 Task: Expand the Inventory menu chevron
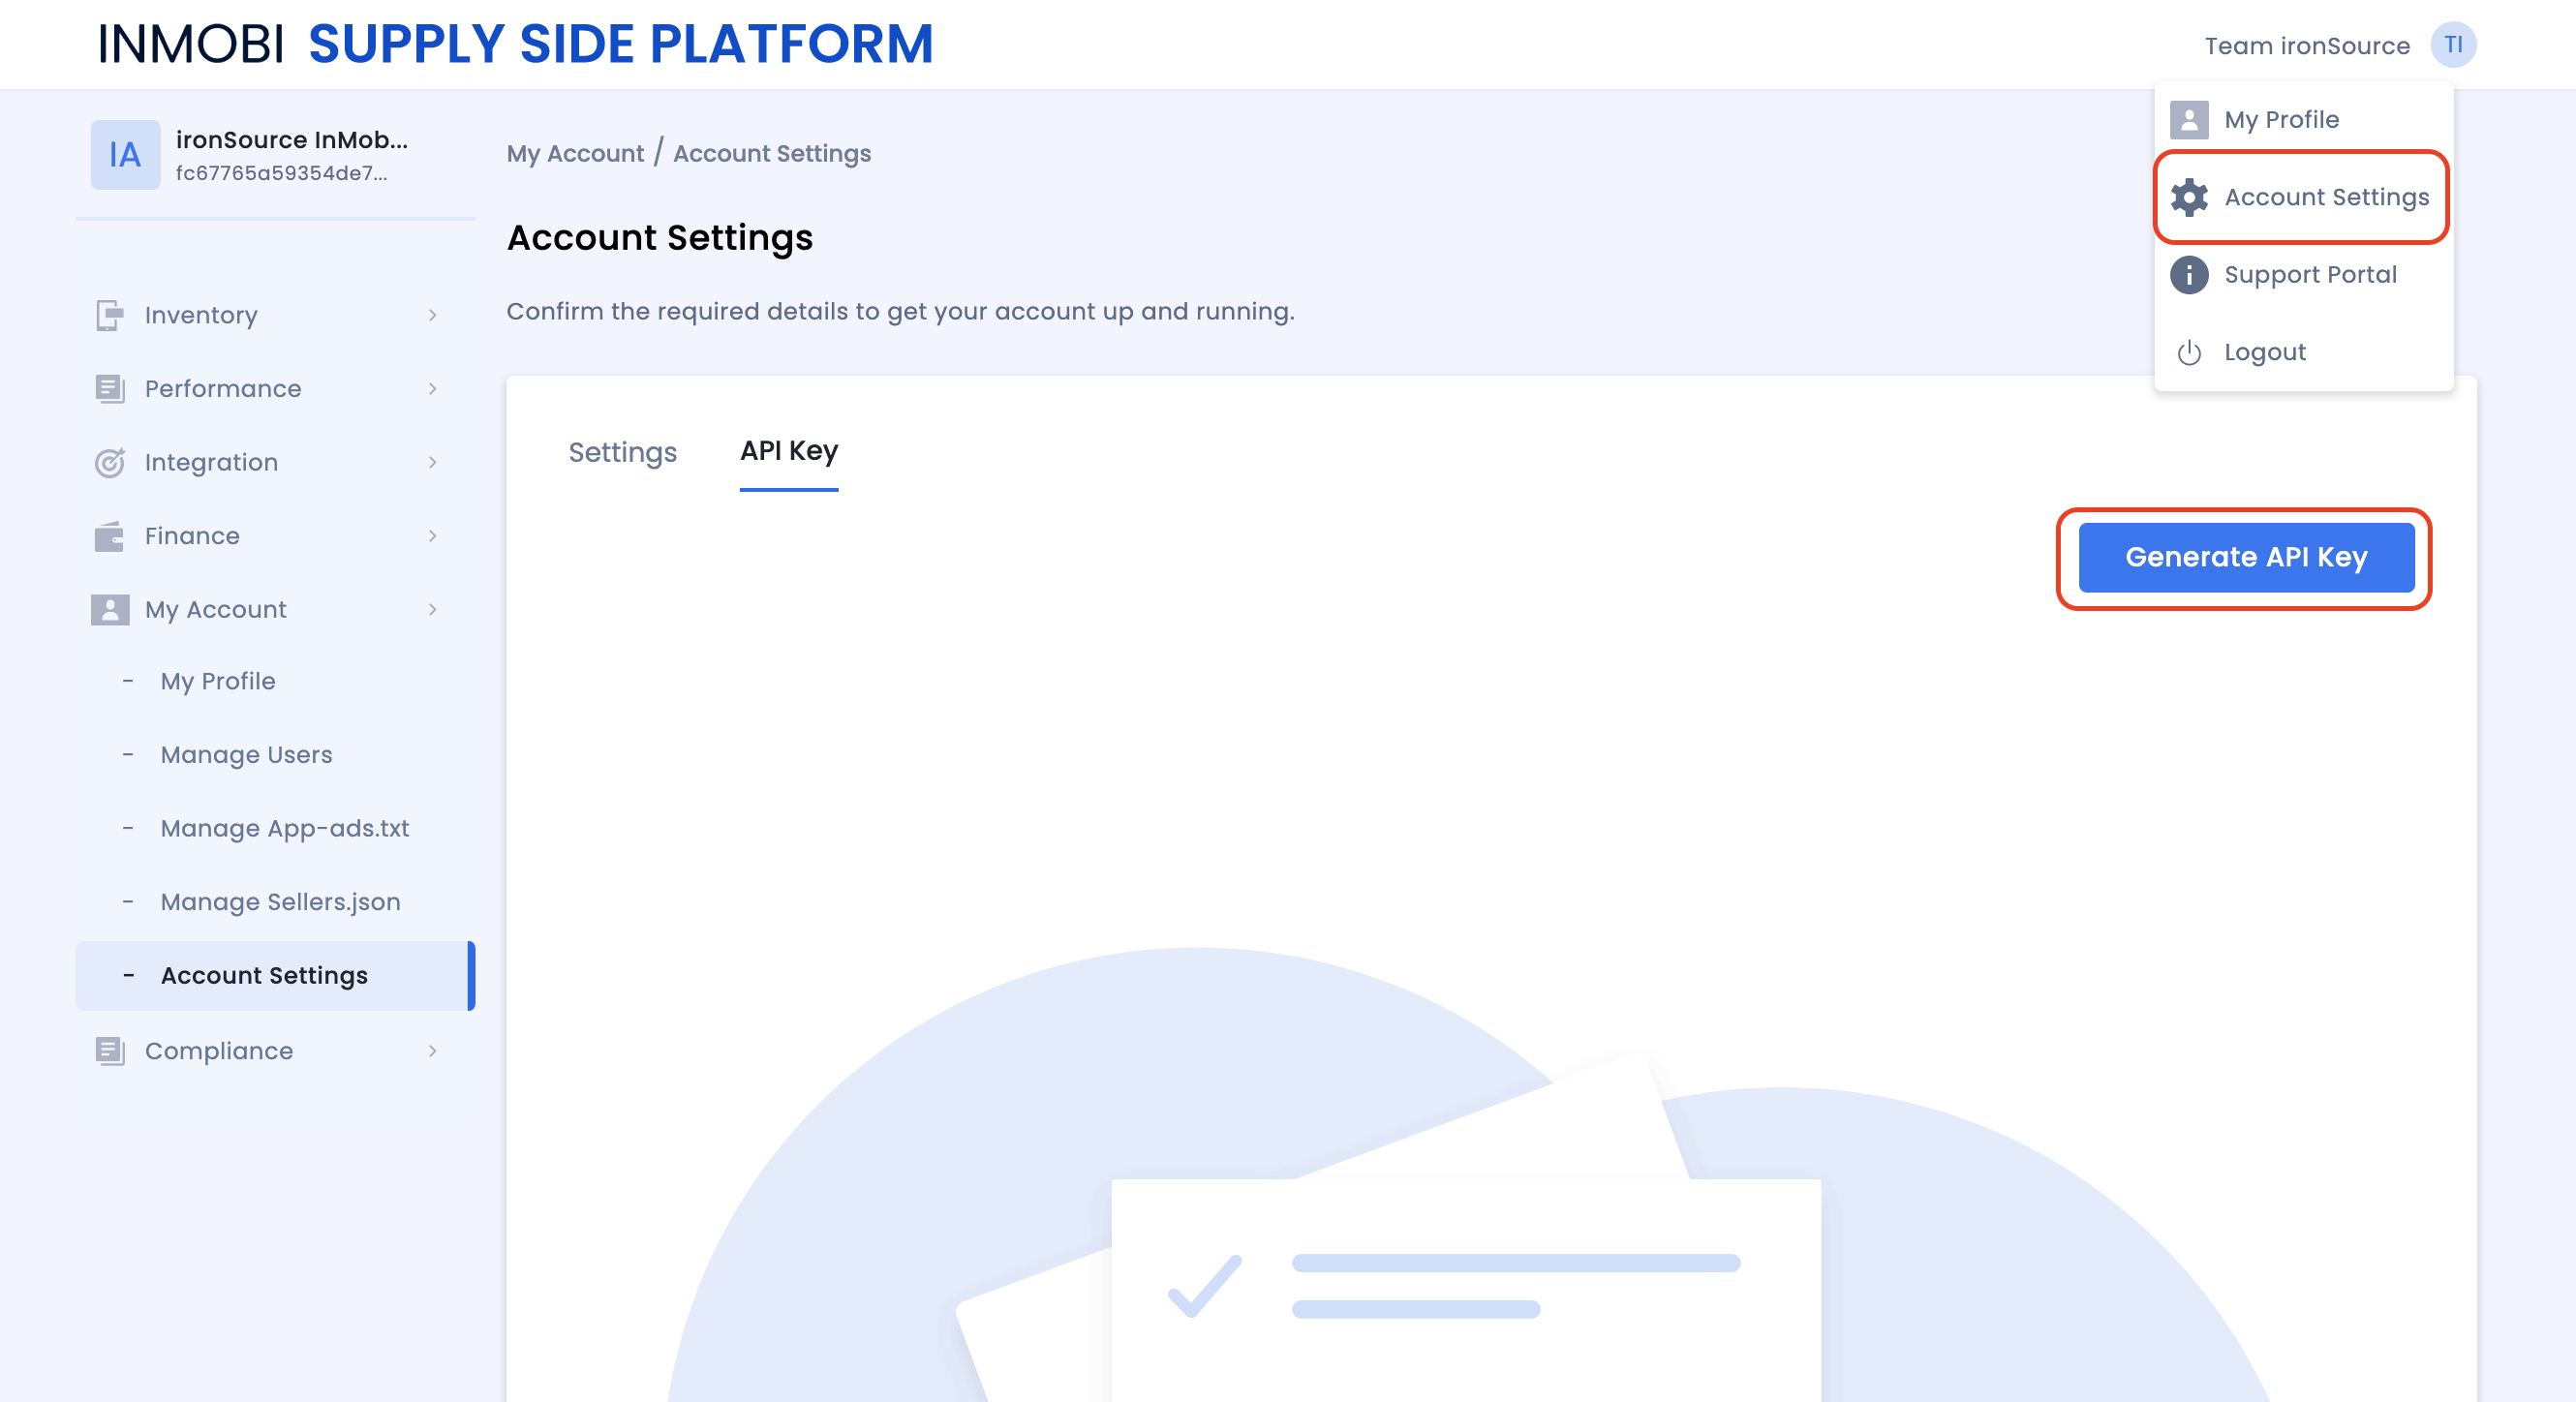(433, 315)
